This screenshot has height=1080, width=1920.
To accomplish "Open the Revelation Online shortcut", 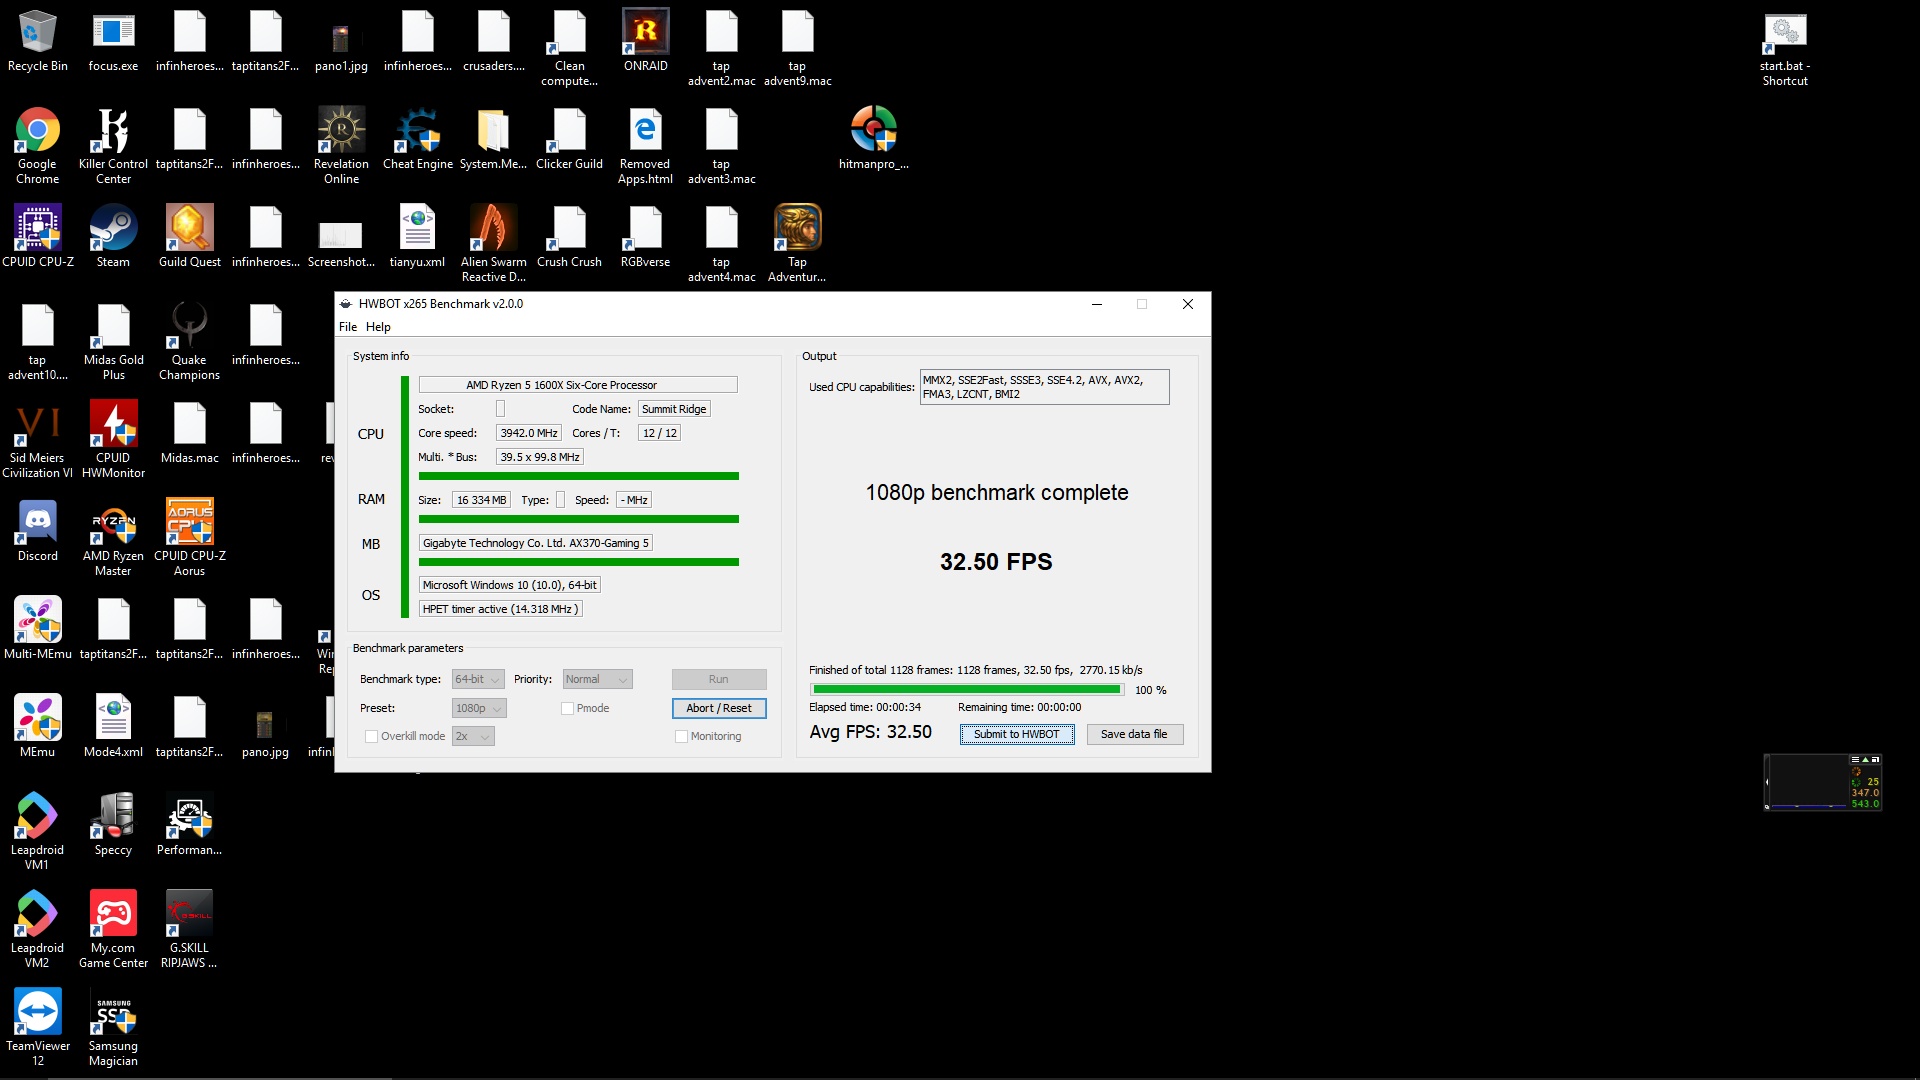I will [x=341, y=146].
